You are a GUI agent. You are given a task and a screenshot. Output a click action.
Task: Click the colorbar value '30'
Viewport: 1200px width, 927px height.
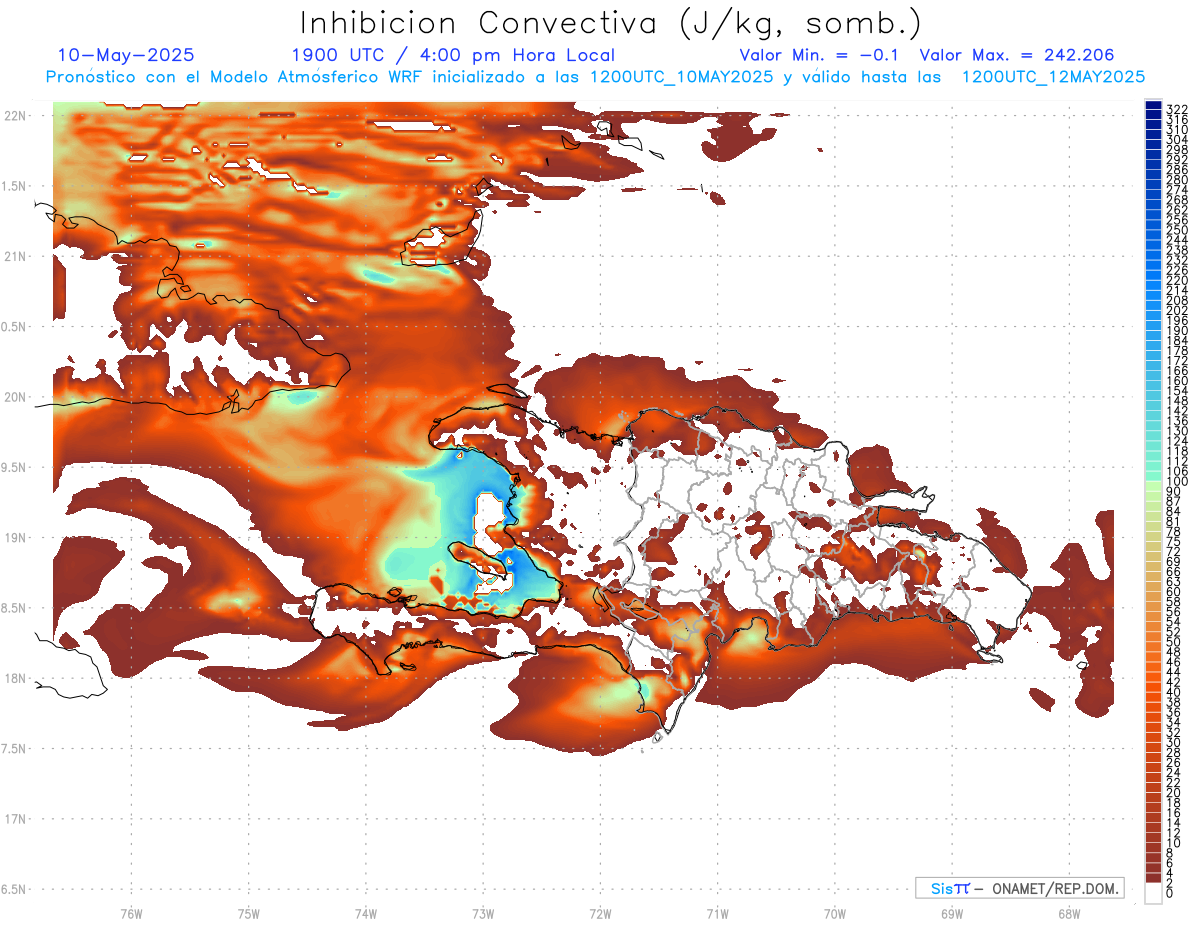coord(1173,742)
